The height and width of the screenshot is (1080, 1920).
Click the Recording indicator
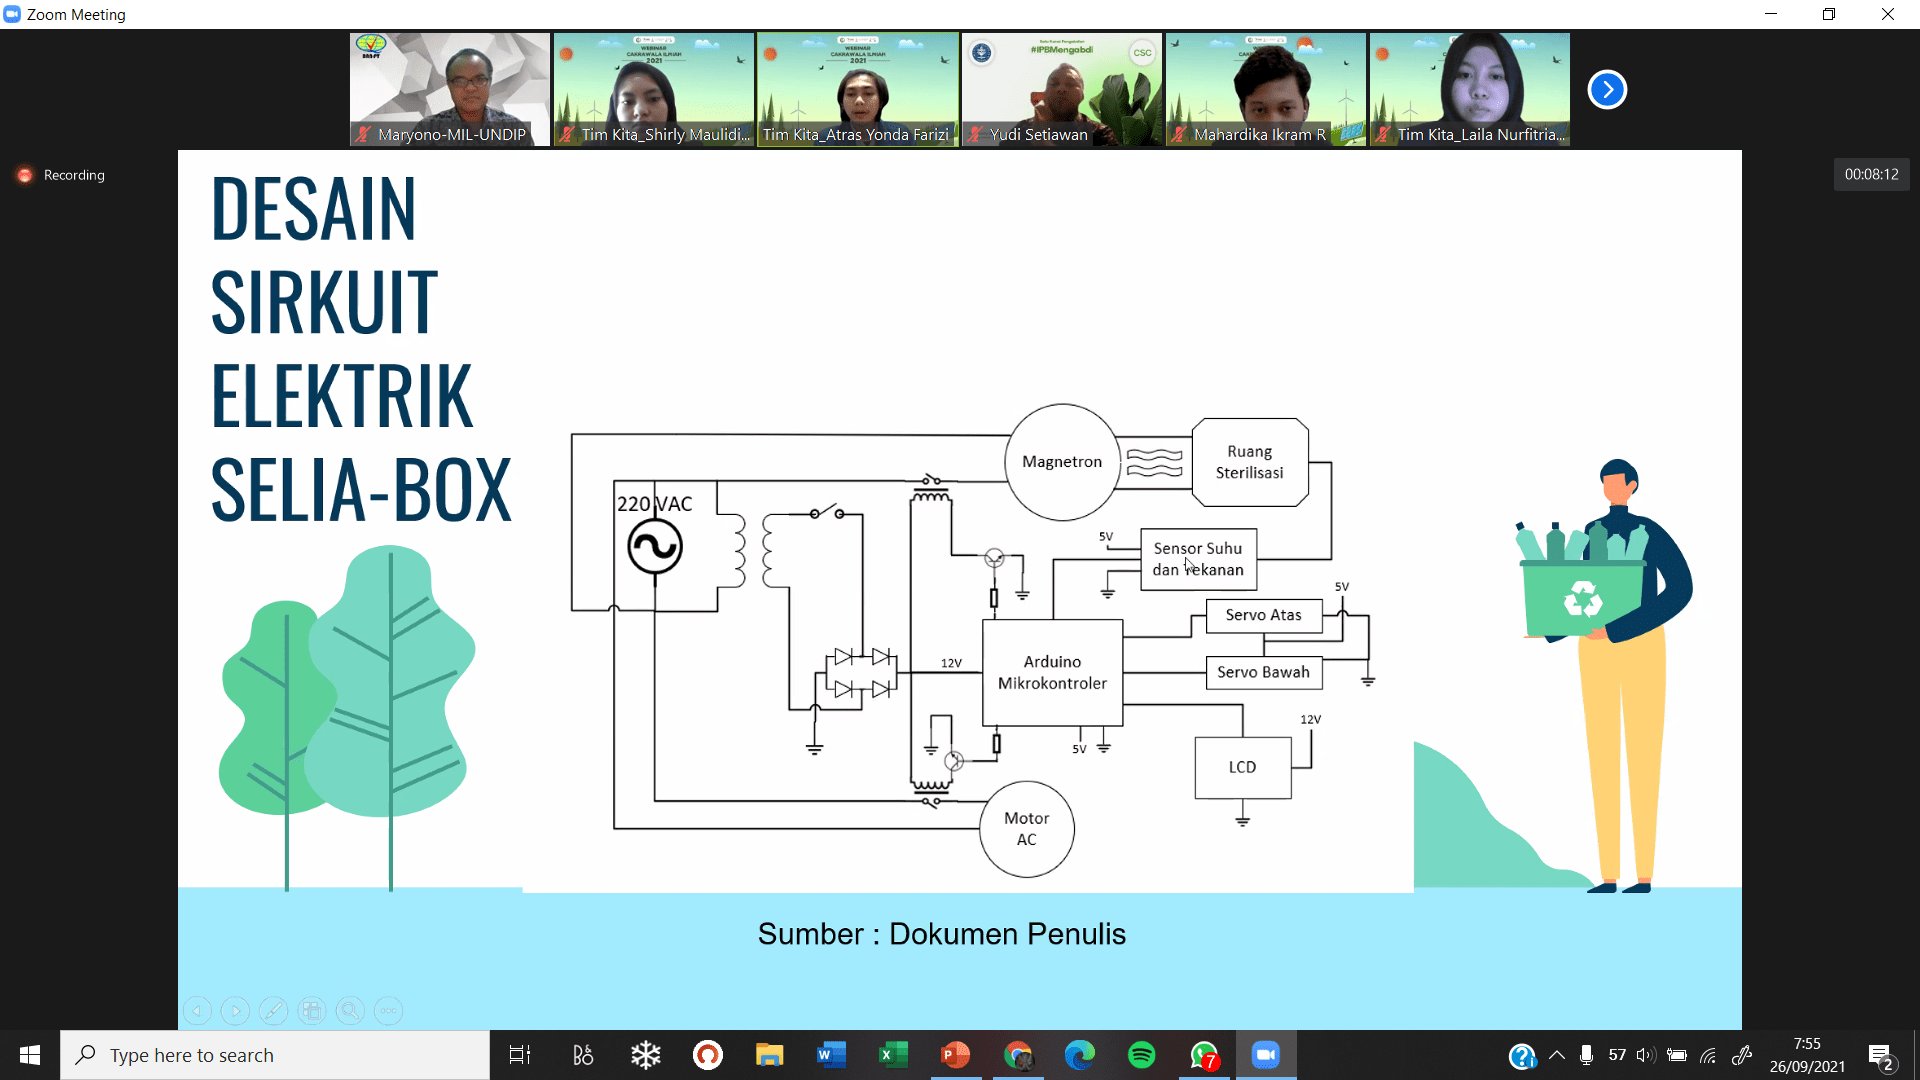(x=62, y=175)
